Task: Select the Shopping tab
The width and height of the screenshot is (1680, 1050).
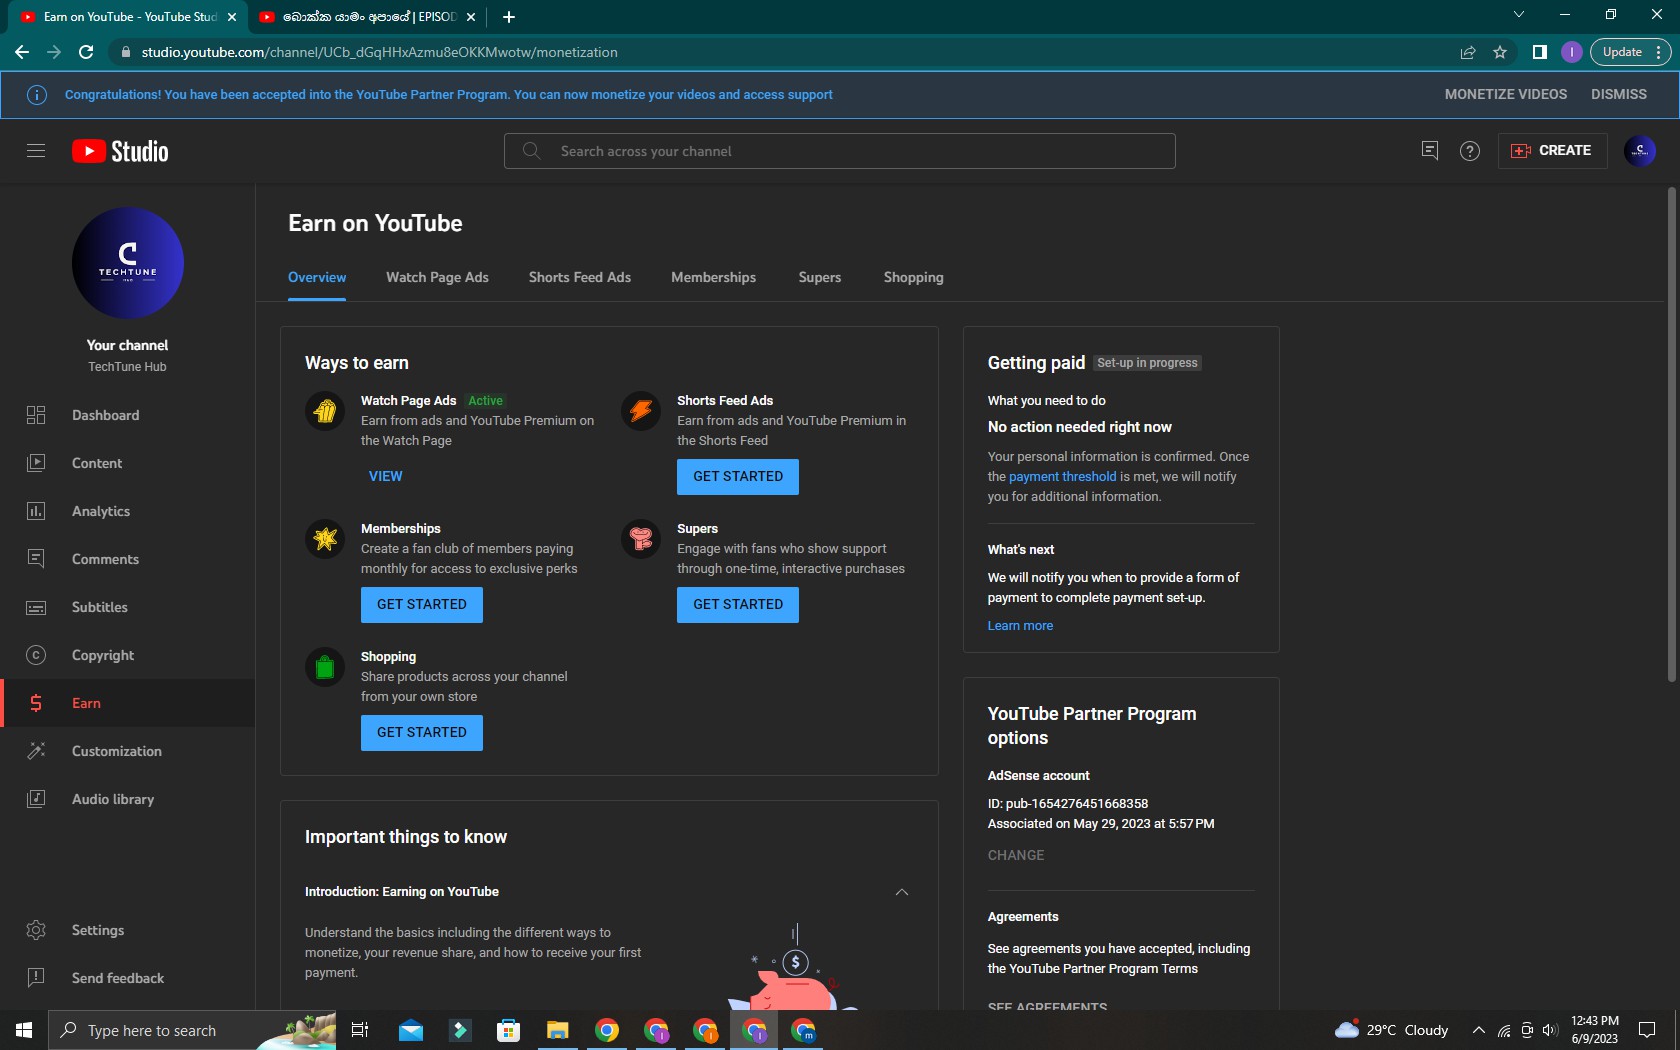Action: pyautogui.click(x=913, y=277)
